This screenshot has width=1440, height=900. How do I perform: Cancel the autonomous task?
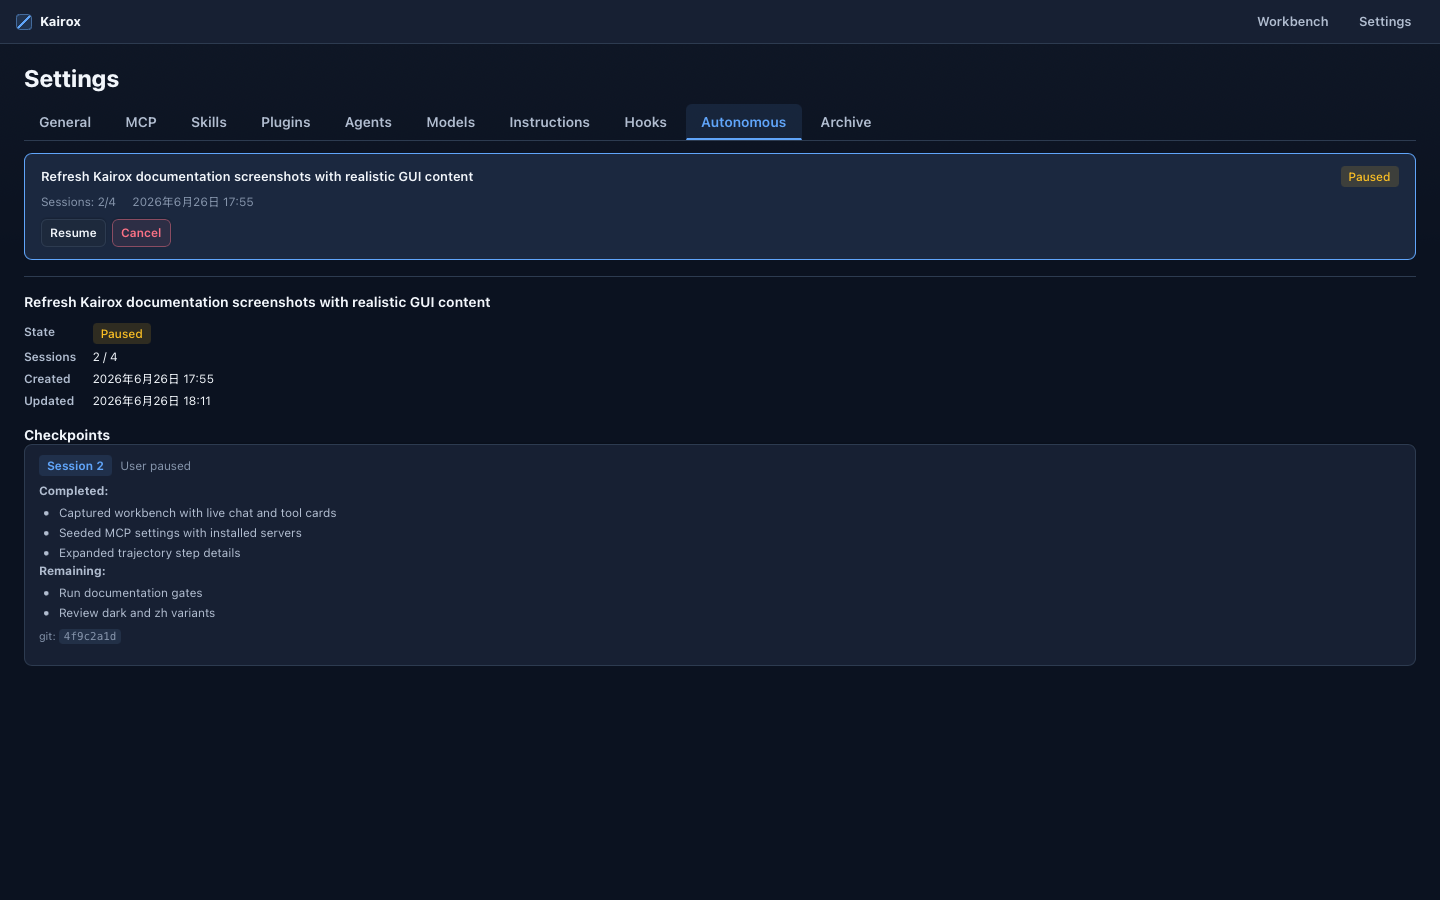[141, 233]
